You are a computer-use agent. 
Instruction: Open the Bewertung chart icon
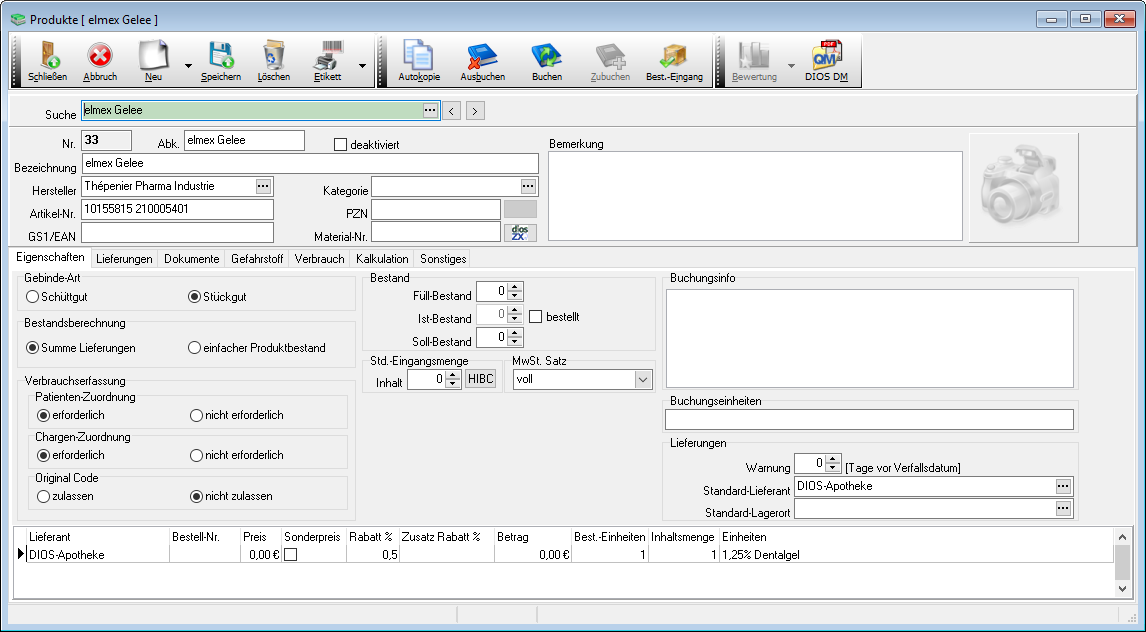click(x=754, y=56)
